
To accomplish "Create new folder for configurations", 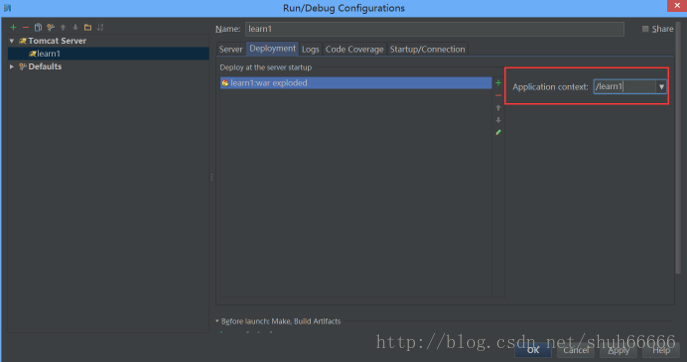I will click(x=88, y=28).
